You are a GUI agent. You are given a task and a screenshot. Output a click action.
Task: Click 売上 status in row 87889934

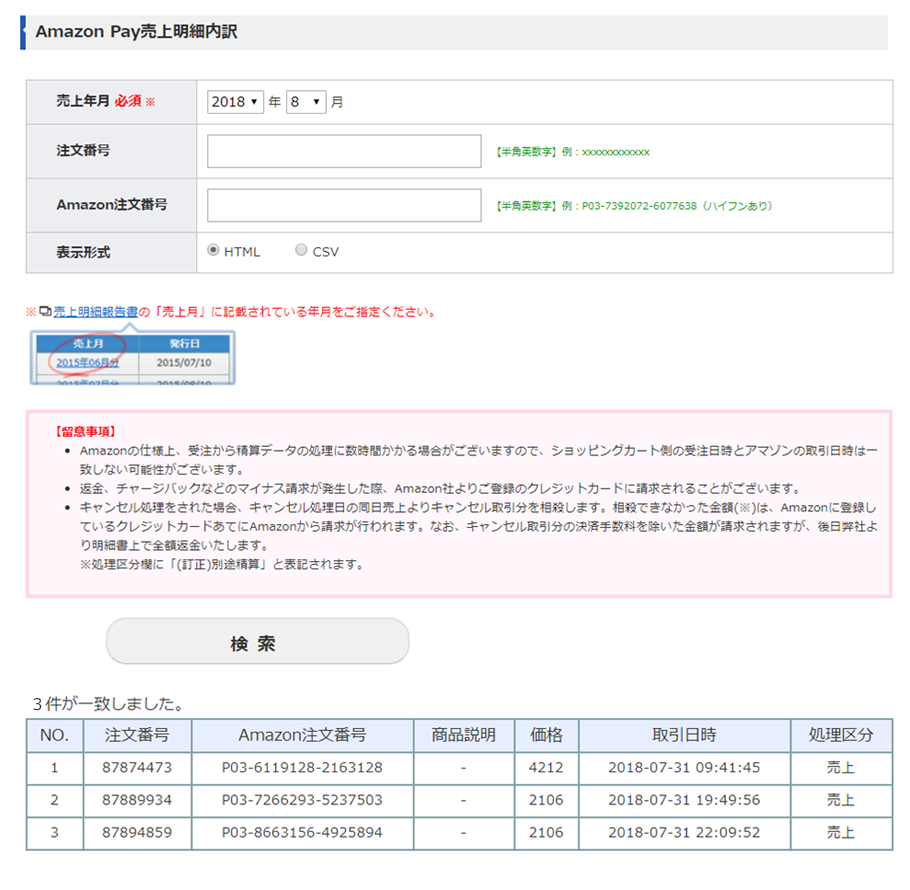pos(841,801)
